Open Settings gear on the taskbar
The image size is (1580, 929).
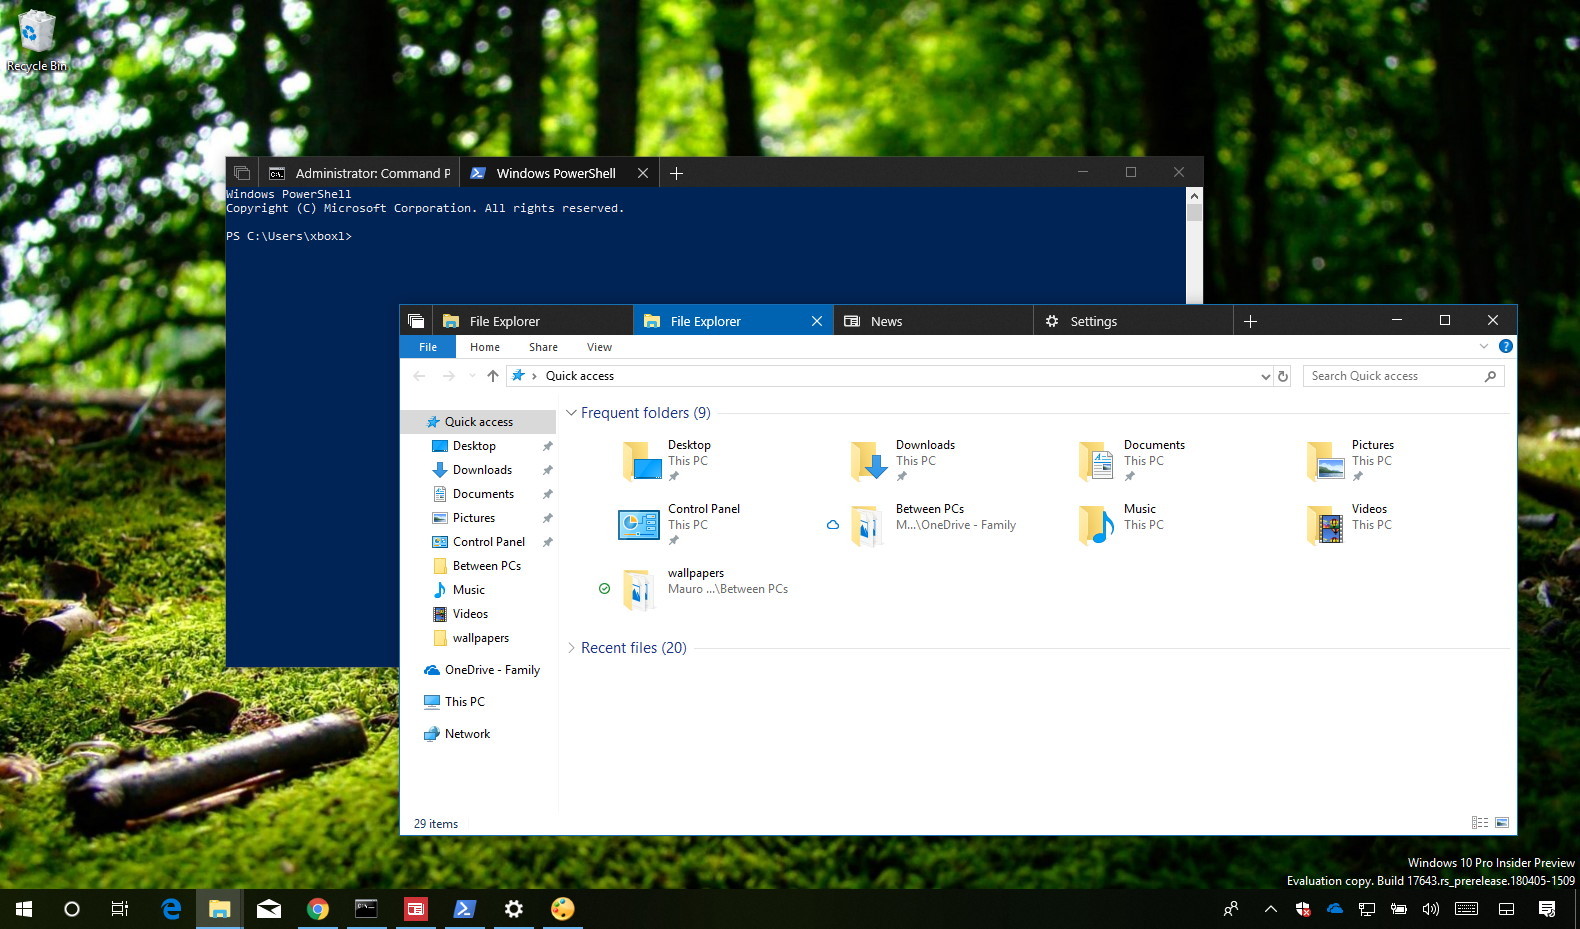514,909
